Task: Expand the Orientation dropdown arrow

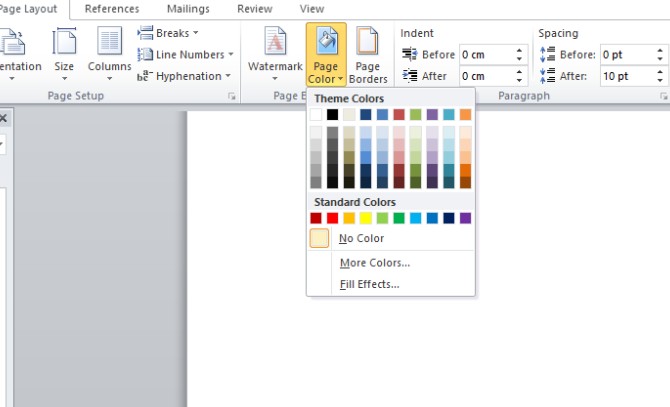Action: tap(12, 78)
